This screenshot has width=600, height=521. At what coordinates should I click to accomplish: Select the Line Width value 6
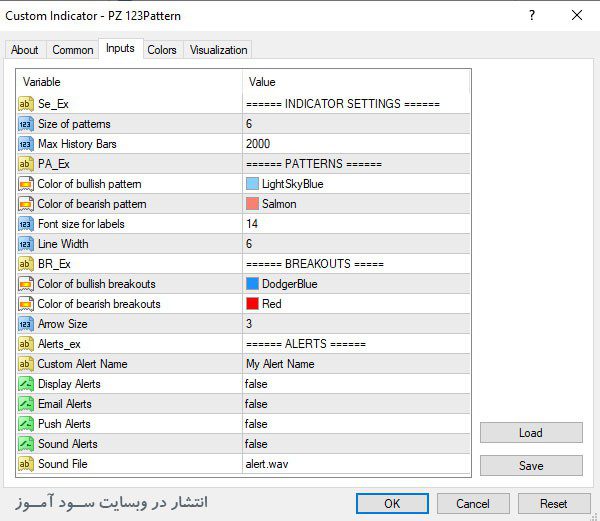pyautogui.click(x=249, y=244)
